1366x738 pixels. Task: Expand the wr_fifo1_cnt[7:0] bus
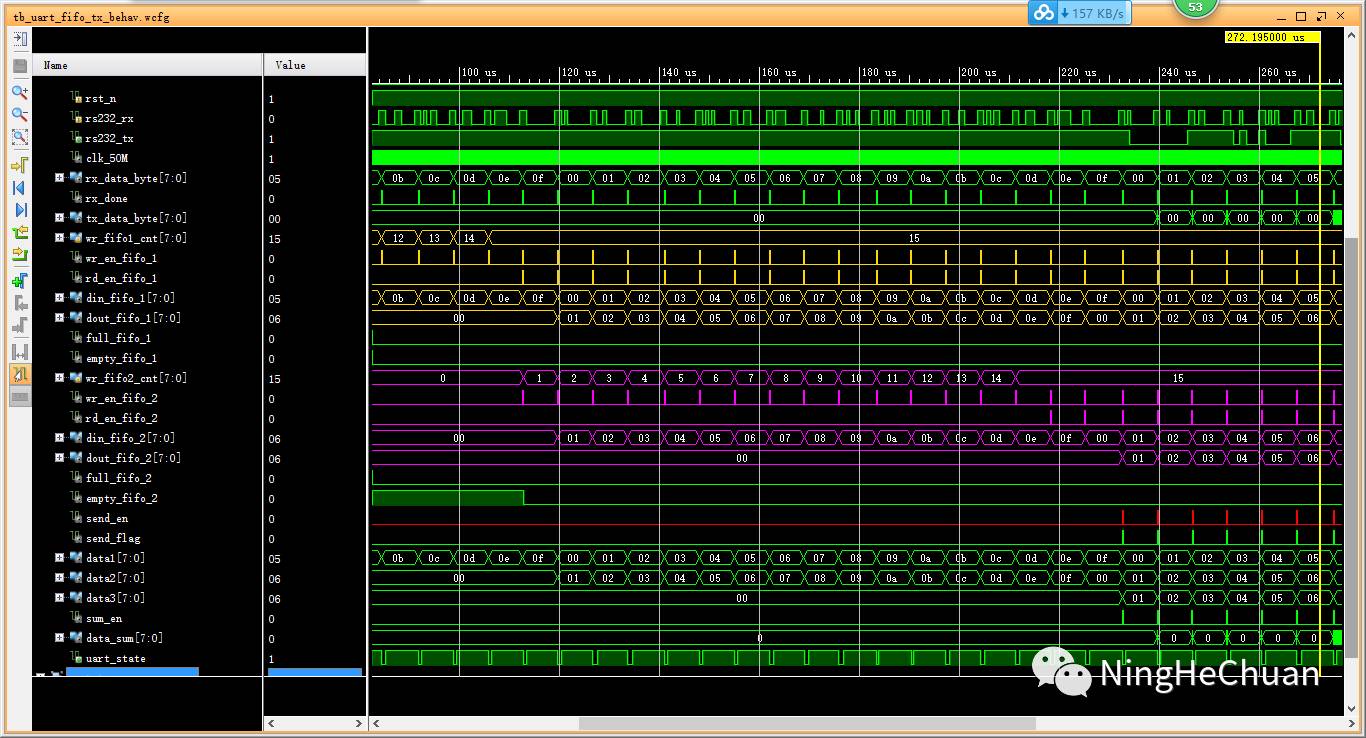click(60, 238)
